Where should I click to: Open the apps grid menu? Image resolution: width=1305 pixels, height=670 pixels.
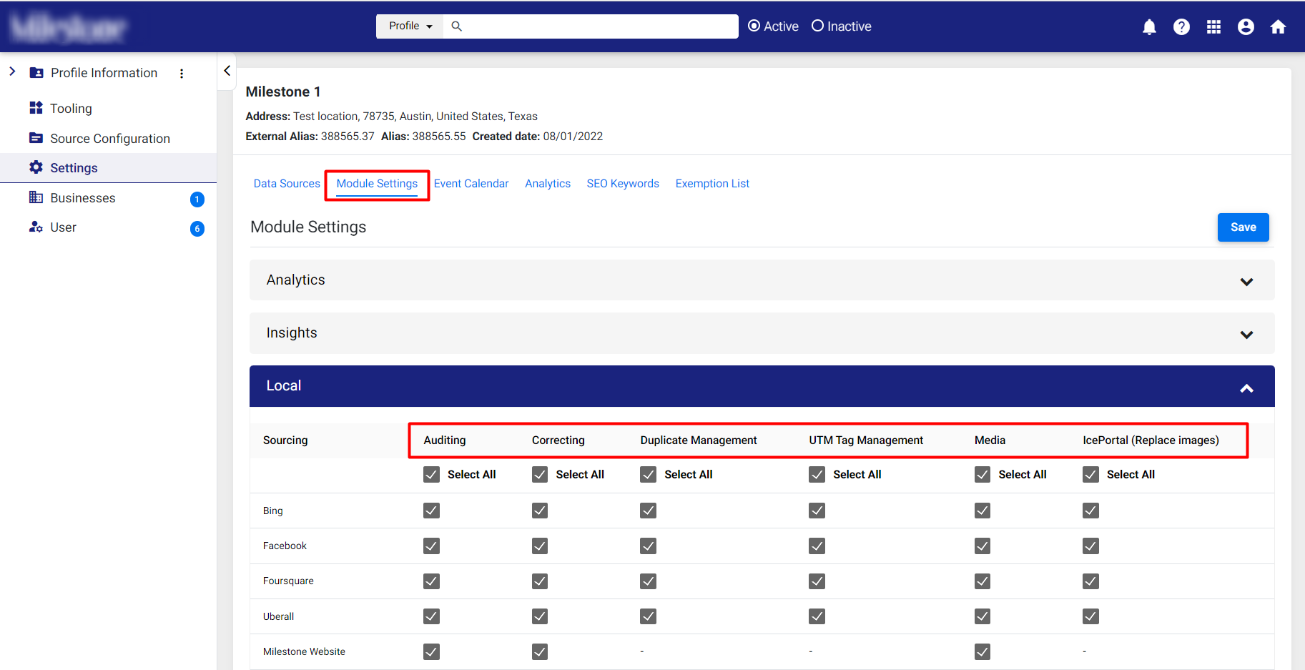(1213, 27)
